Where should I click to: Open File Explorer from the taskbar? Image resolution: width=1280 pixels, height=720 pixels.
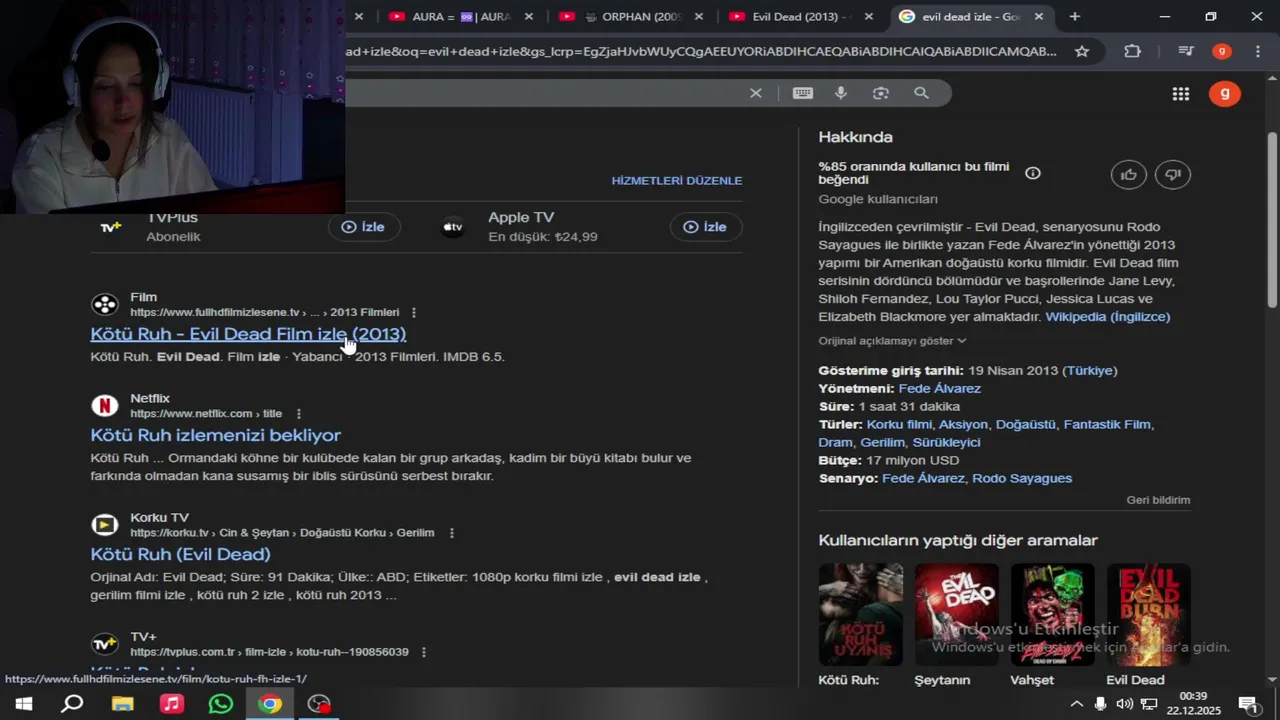click(x=122, y=704)
